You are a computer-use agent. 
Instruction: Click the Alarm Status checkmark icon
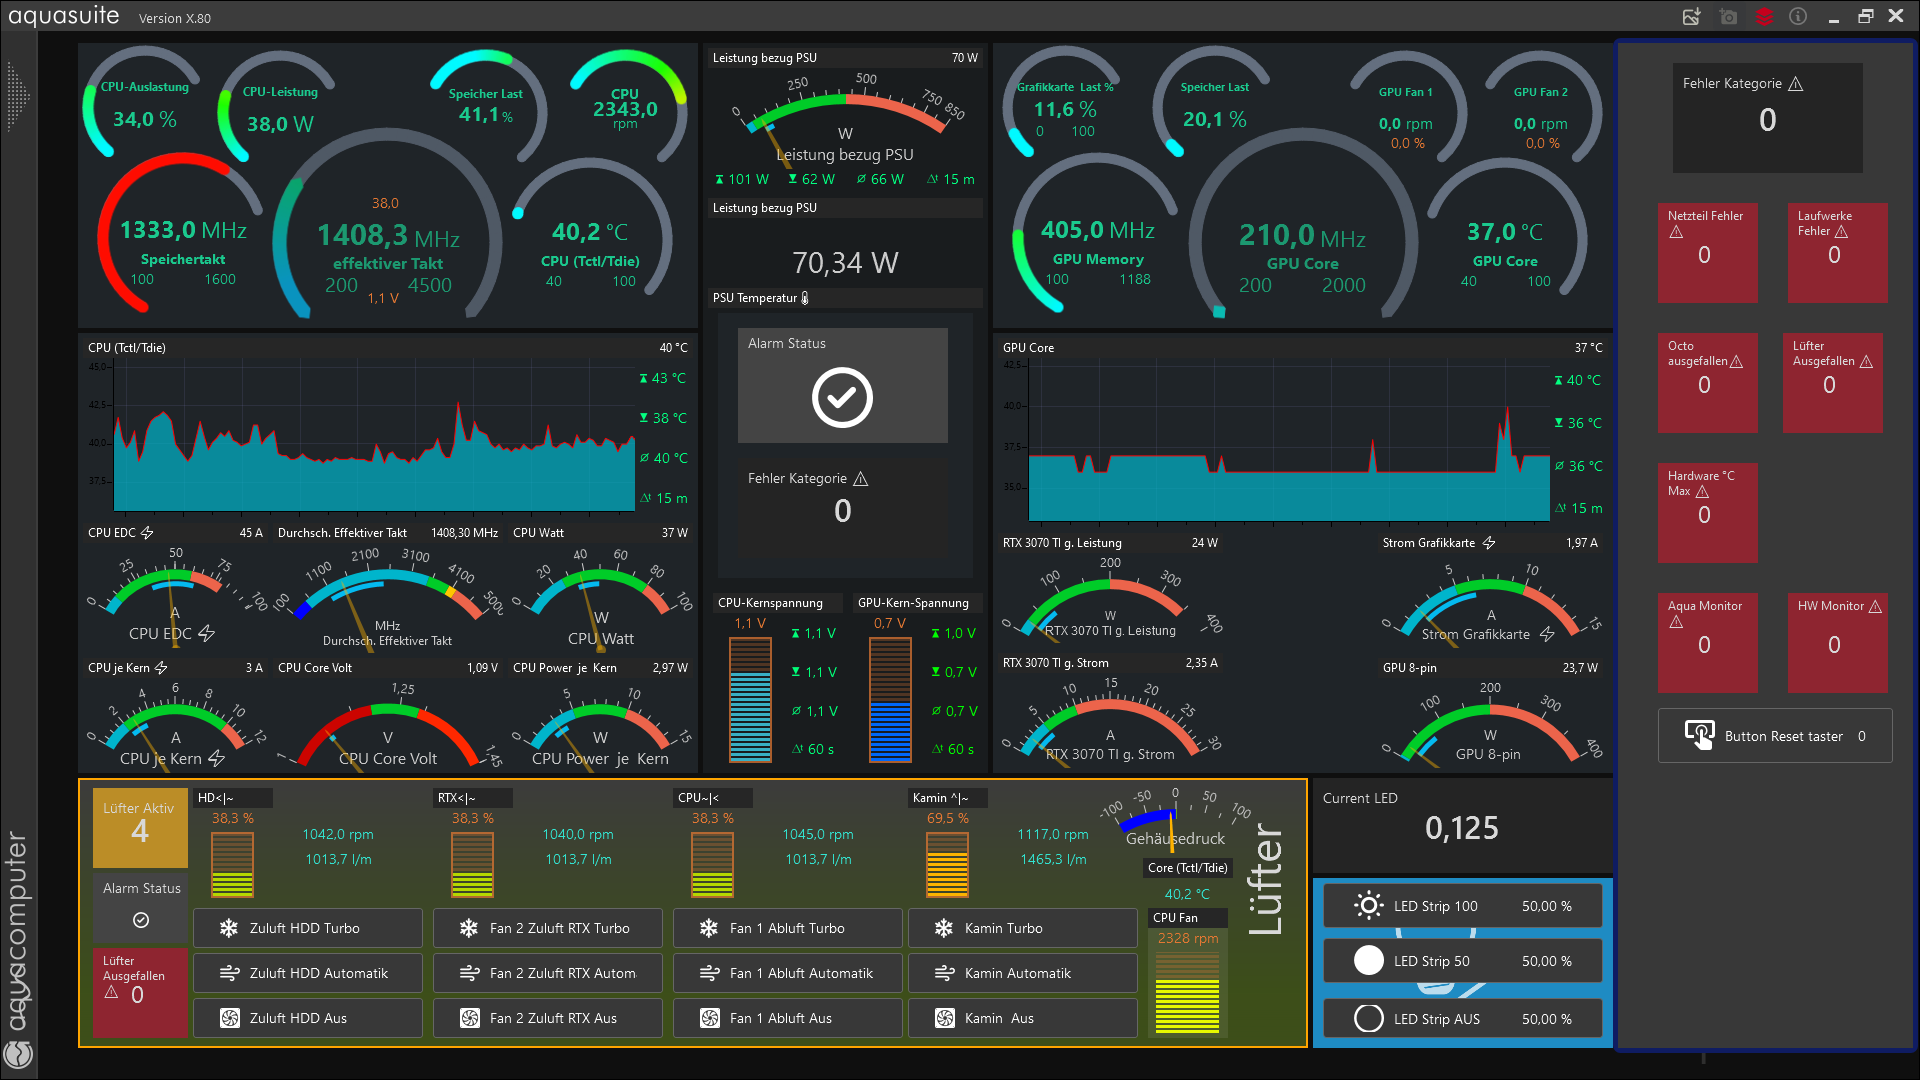[x=842, y=397]
